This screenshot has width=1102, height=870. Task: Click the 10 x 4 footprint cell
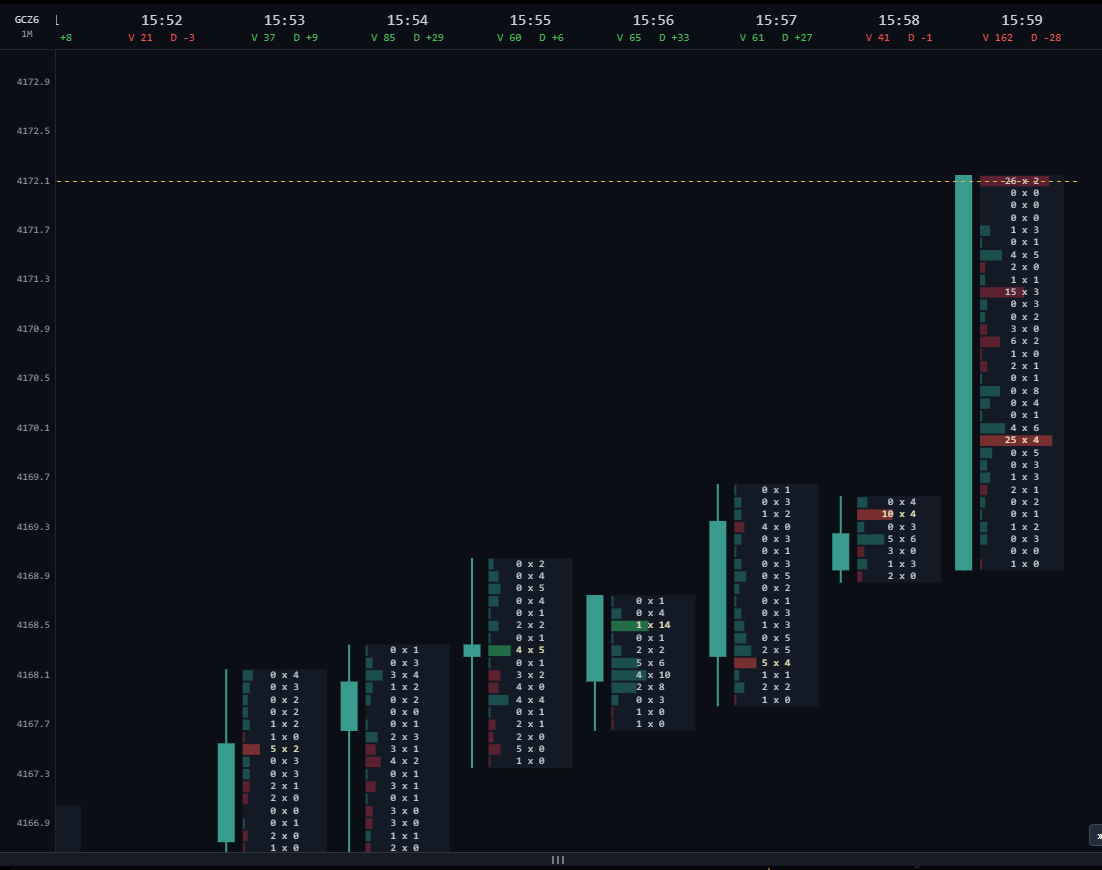899,514
